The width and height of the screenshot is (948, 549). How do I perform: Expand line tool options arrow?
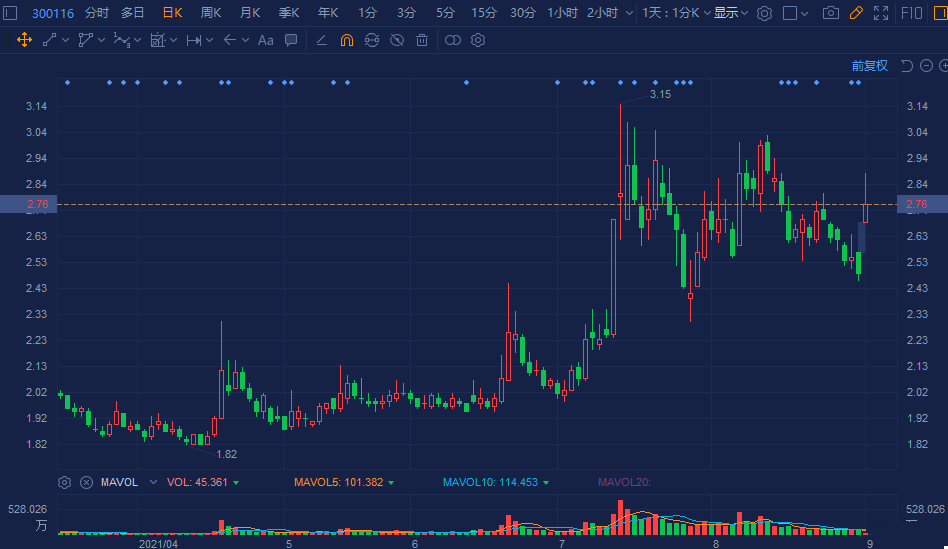point(65,40)
